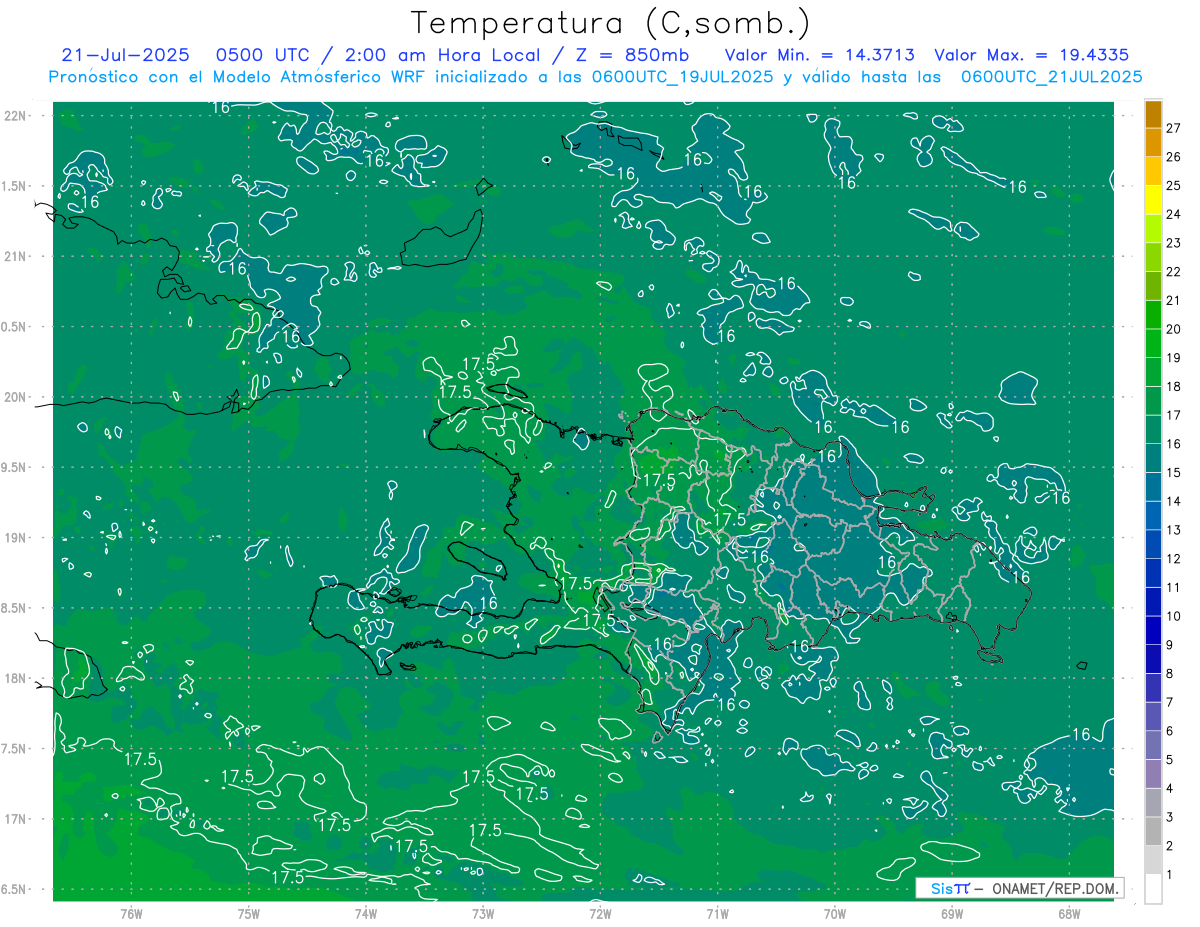This screenshot has height=927, width=1200.
Task: Click the '1.5N' latitude axis label
Action: coord(16,186)
